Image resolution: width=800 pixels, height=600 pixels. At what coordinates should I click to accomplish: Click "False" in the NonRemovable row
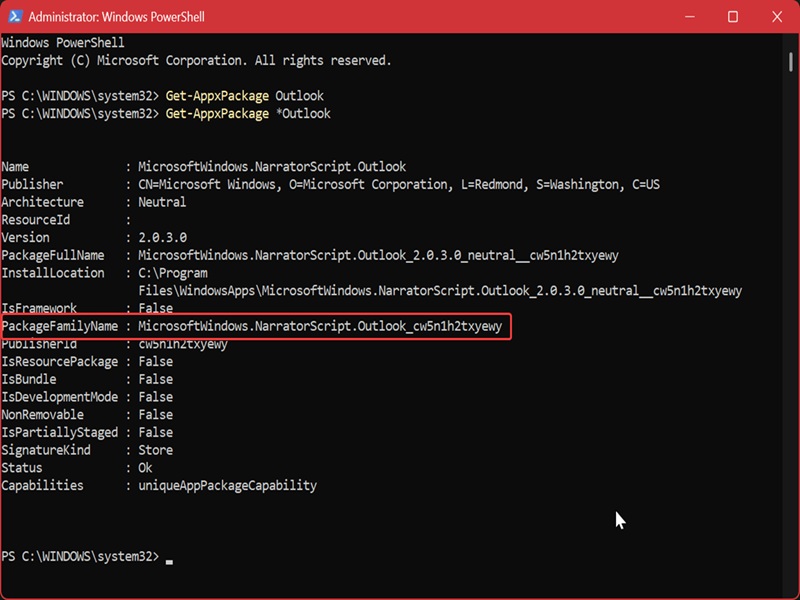(156, 415)
